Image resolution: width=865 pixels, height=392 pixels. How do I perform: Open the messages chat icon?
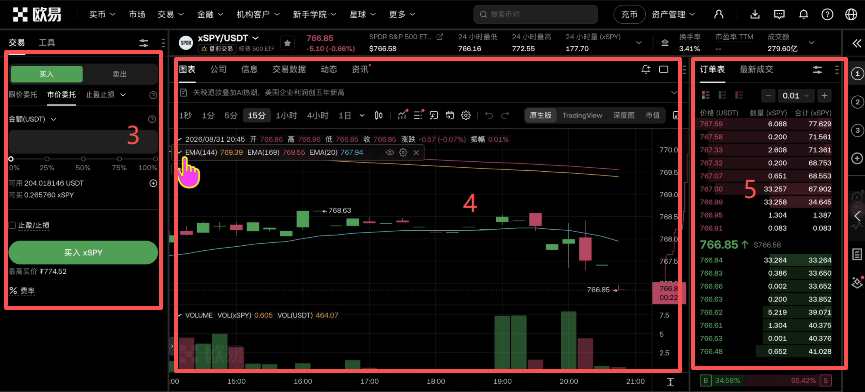(x=779, y=15)
